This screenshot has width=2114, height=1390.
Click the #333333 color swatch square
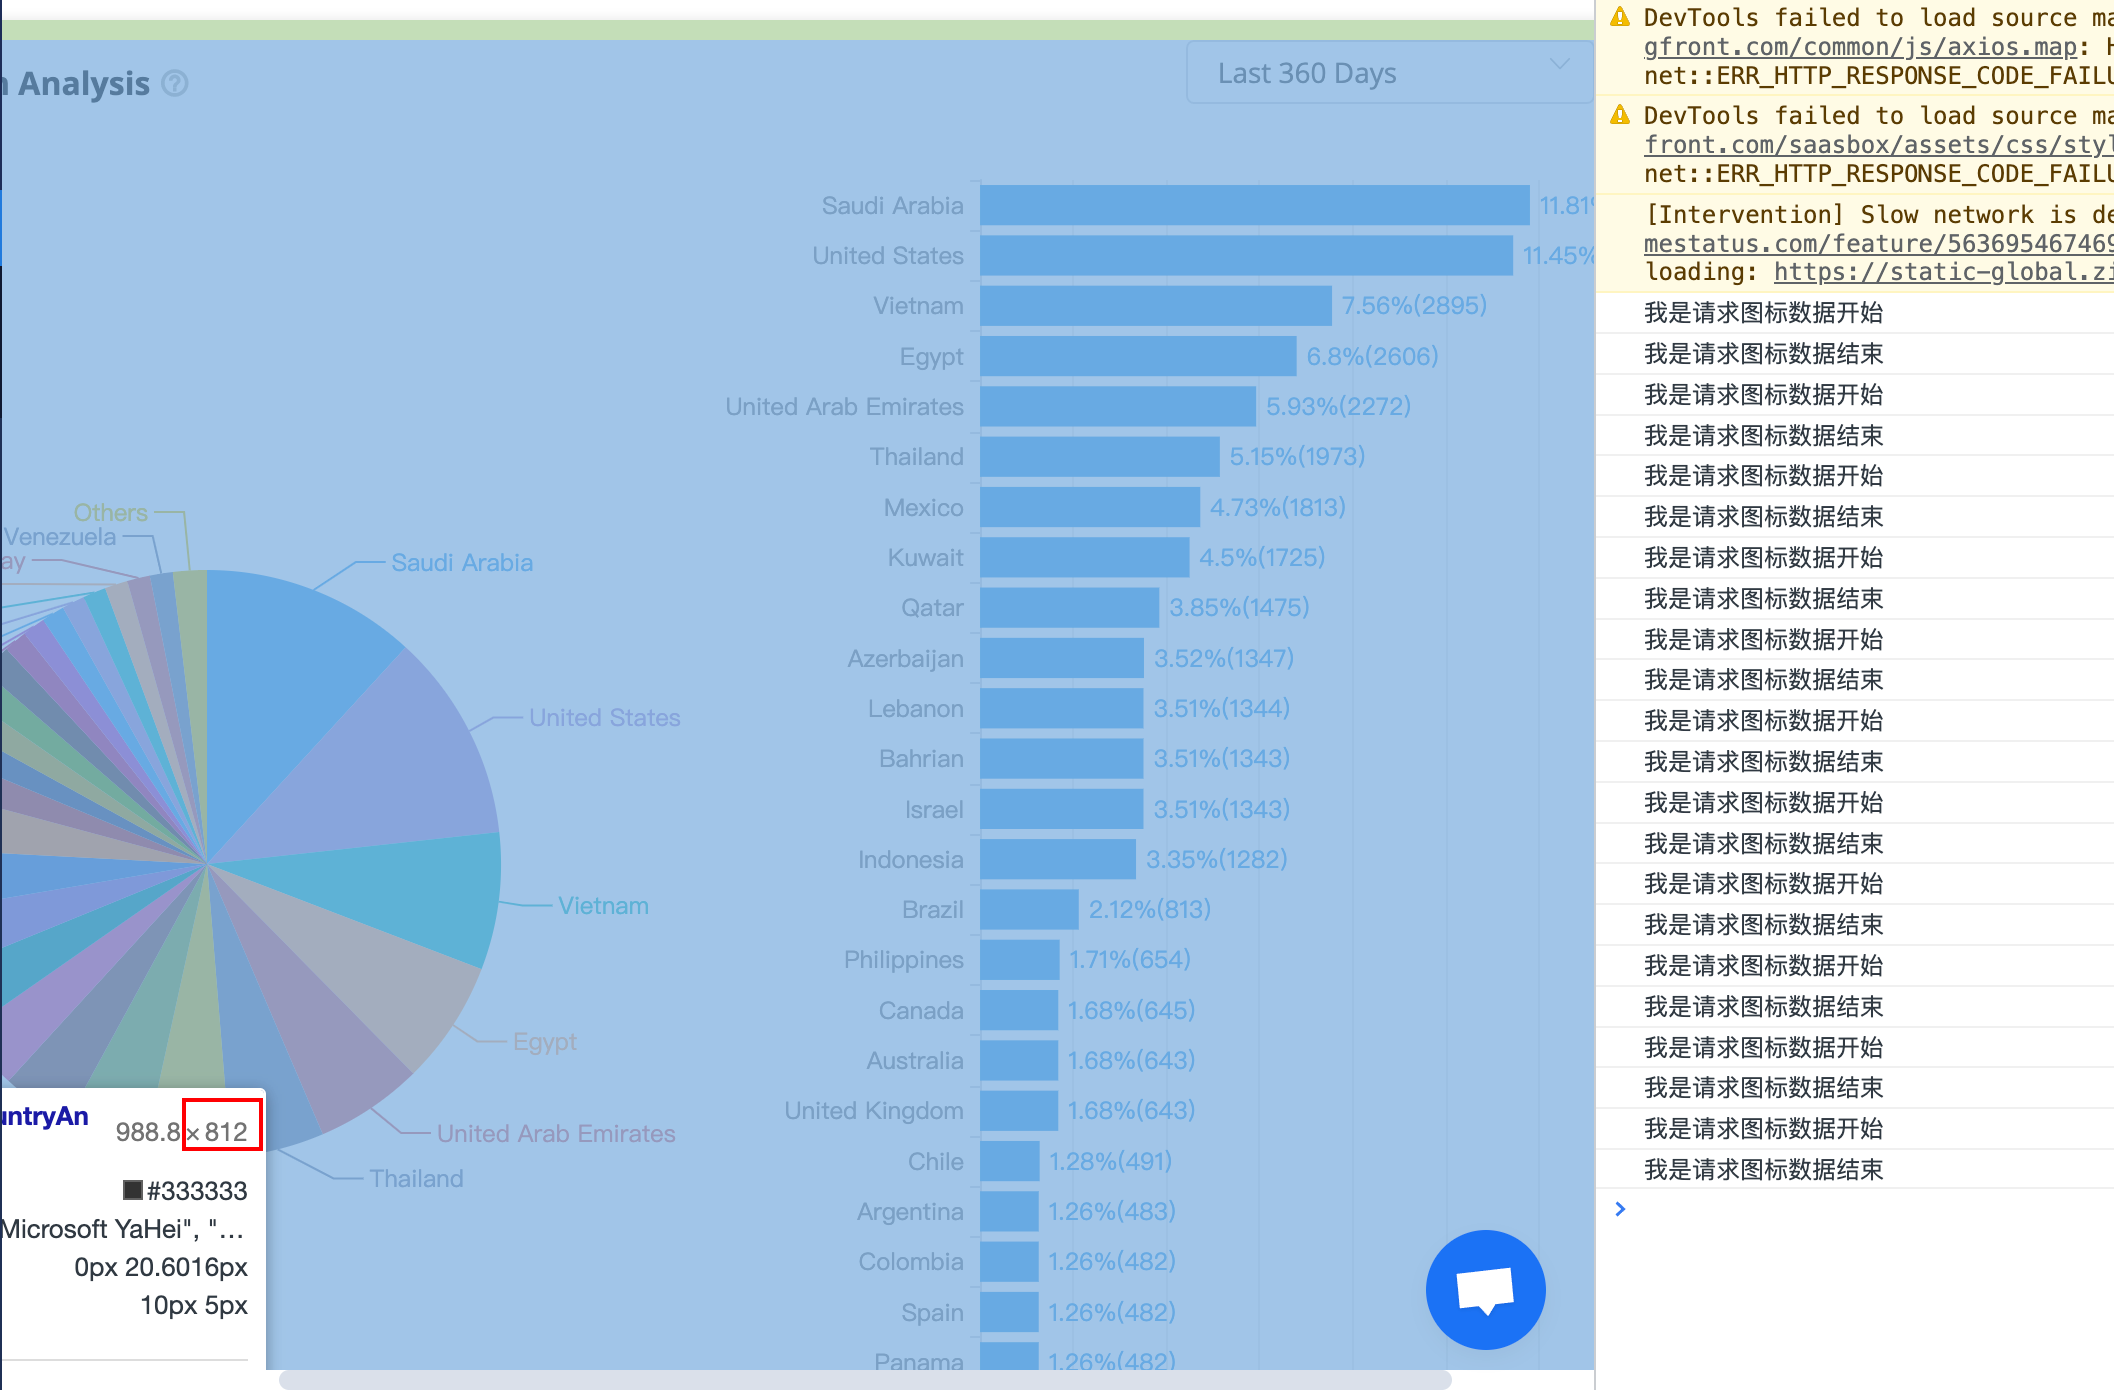(132, 1190)
